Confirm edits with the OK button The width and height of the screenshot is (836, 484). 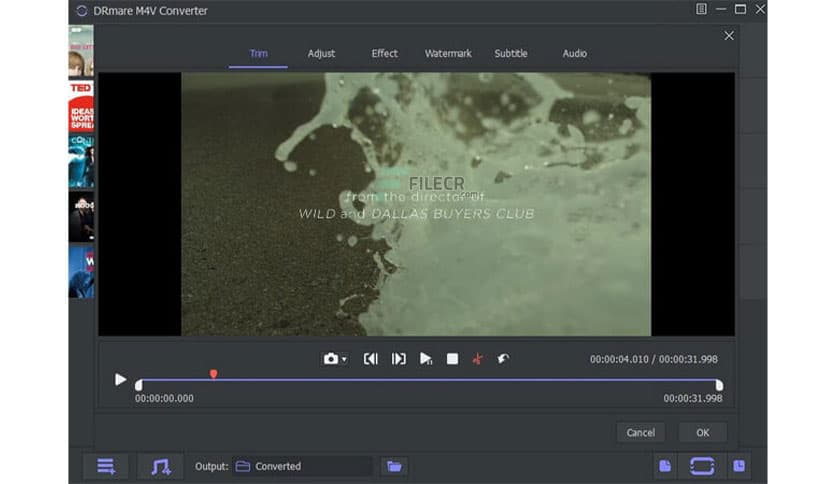(703, 432)
